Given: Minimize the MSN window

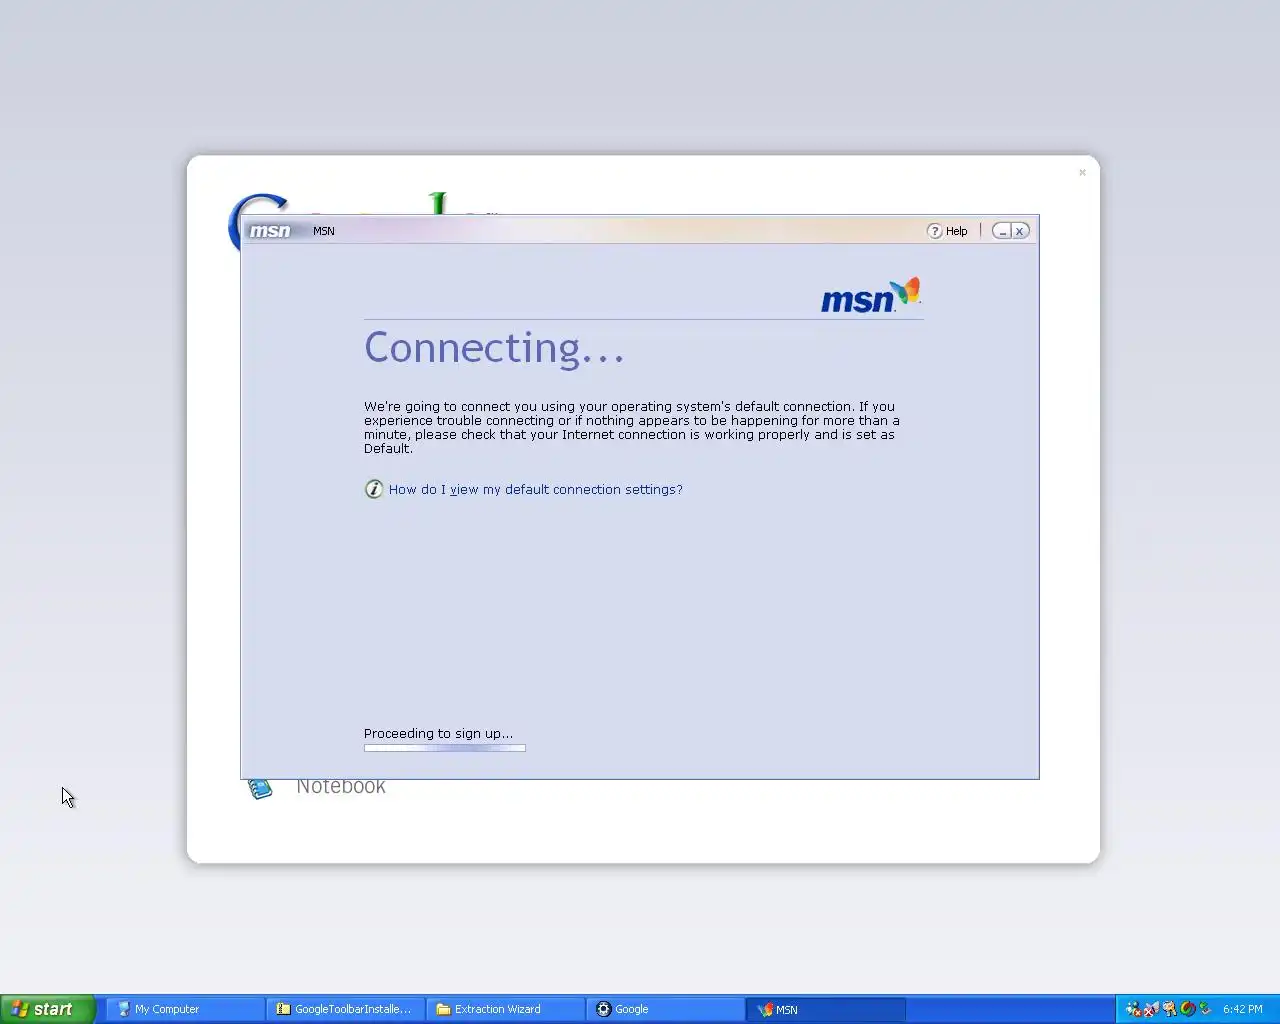Looking at the screenshot, I should (x=1002, y=231).
